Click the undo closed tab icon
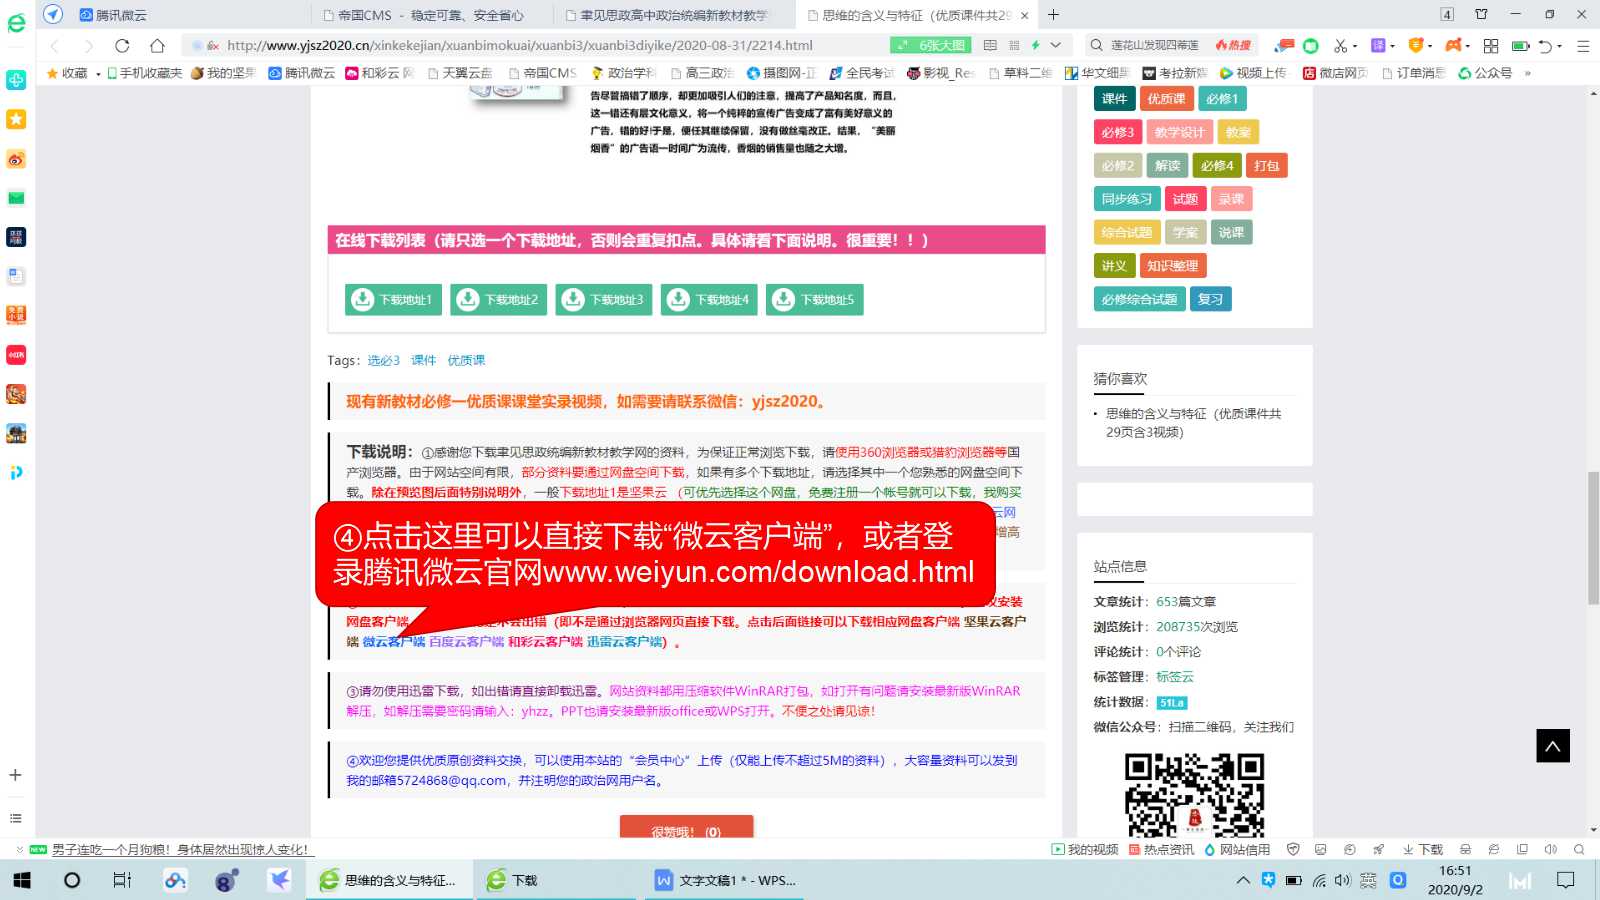Image resolution: width=1600 pixels, height=900 pixels. [1545, 46]
